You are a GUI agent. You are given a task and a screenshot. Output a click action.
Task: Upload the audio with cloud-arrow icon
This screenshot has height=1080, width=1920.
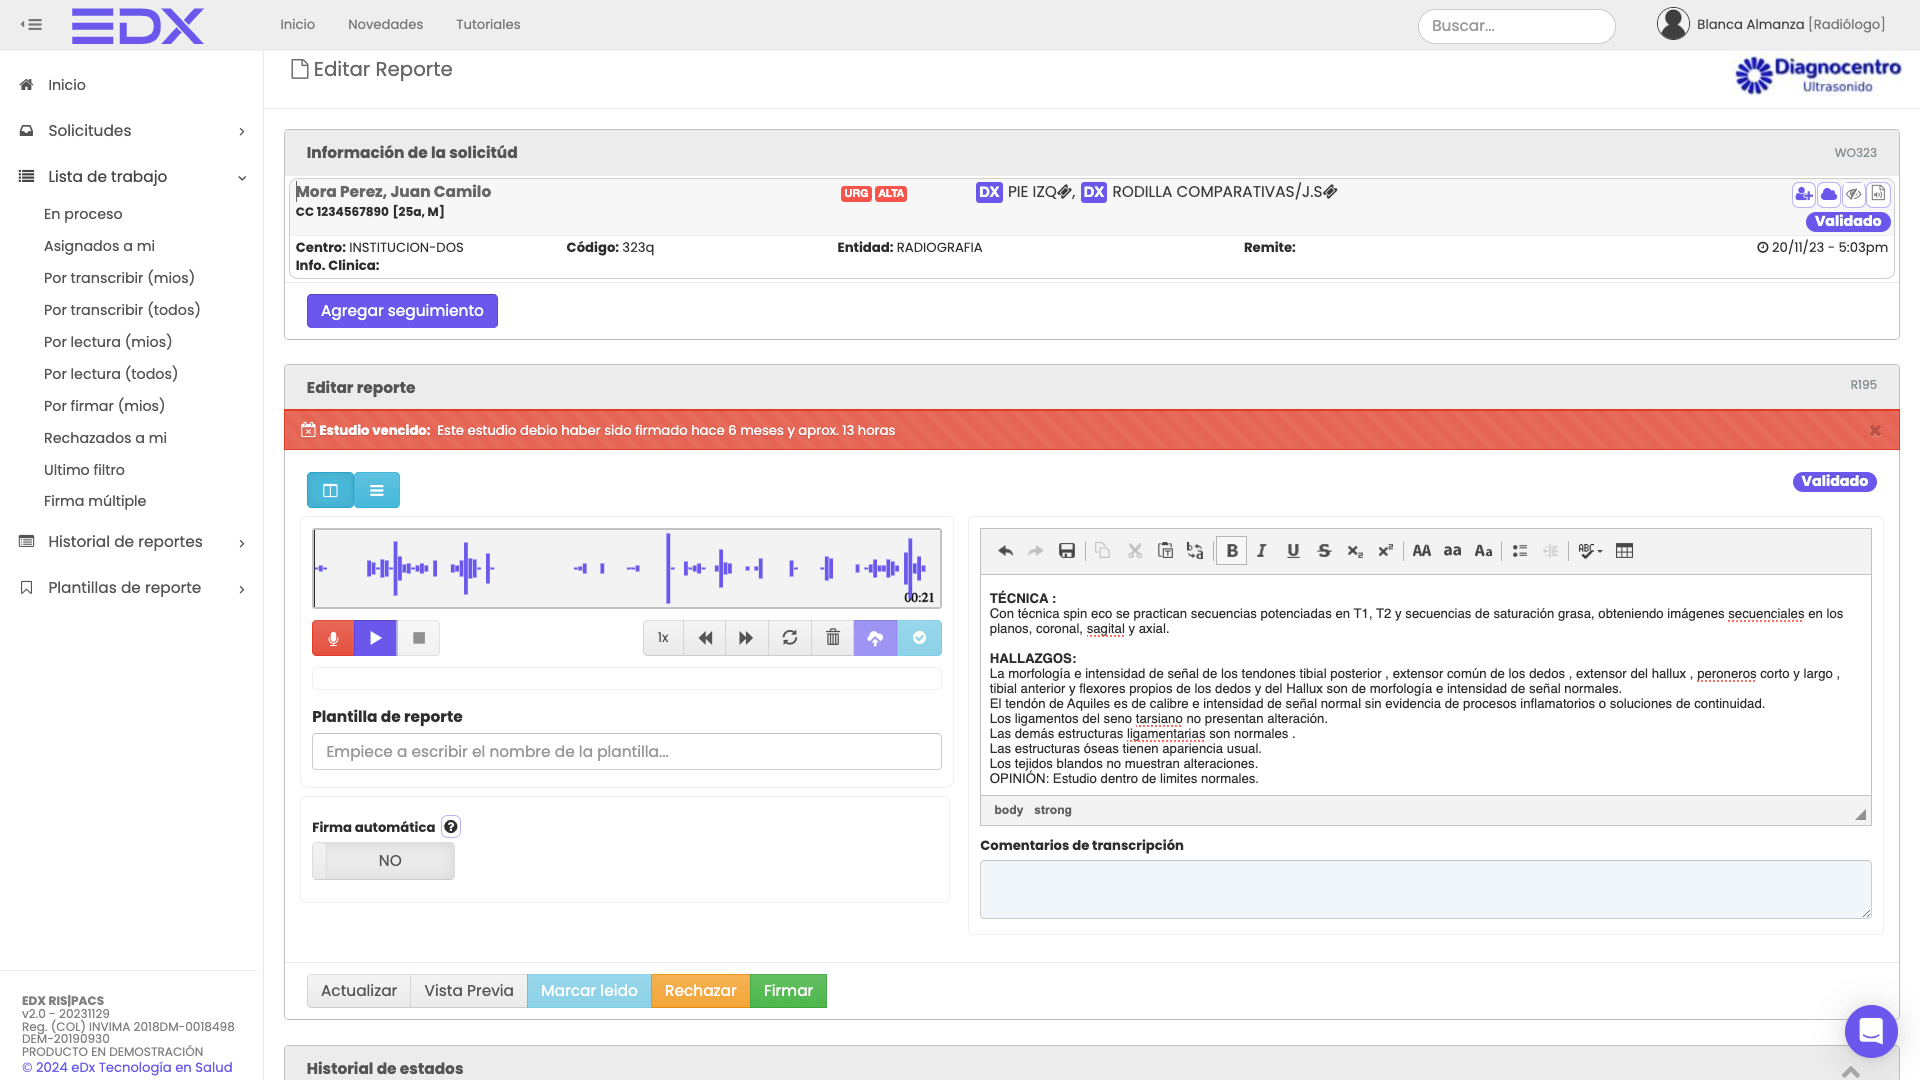pyautogui.click(x=875, y=638)
